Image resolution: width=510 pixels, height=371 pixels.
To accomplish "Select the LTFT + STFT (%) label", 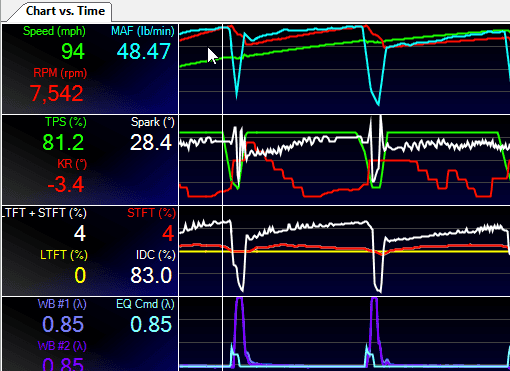I will [x=44, y=213].
